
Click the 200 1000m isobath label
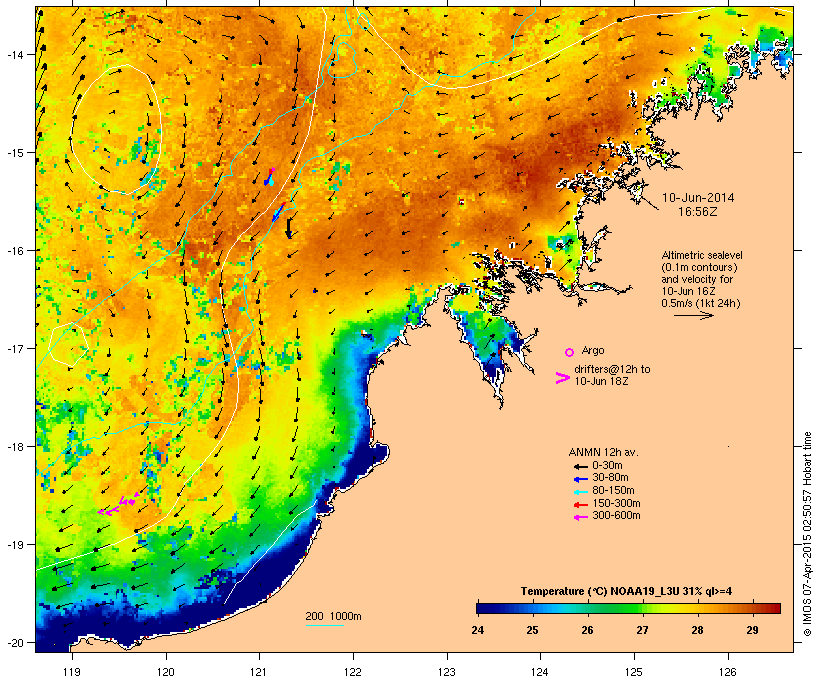click(x=333, y=616)
